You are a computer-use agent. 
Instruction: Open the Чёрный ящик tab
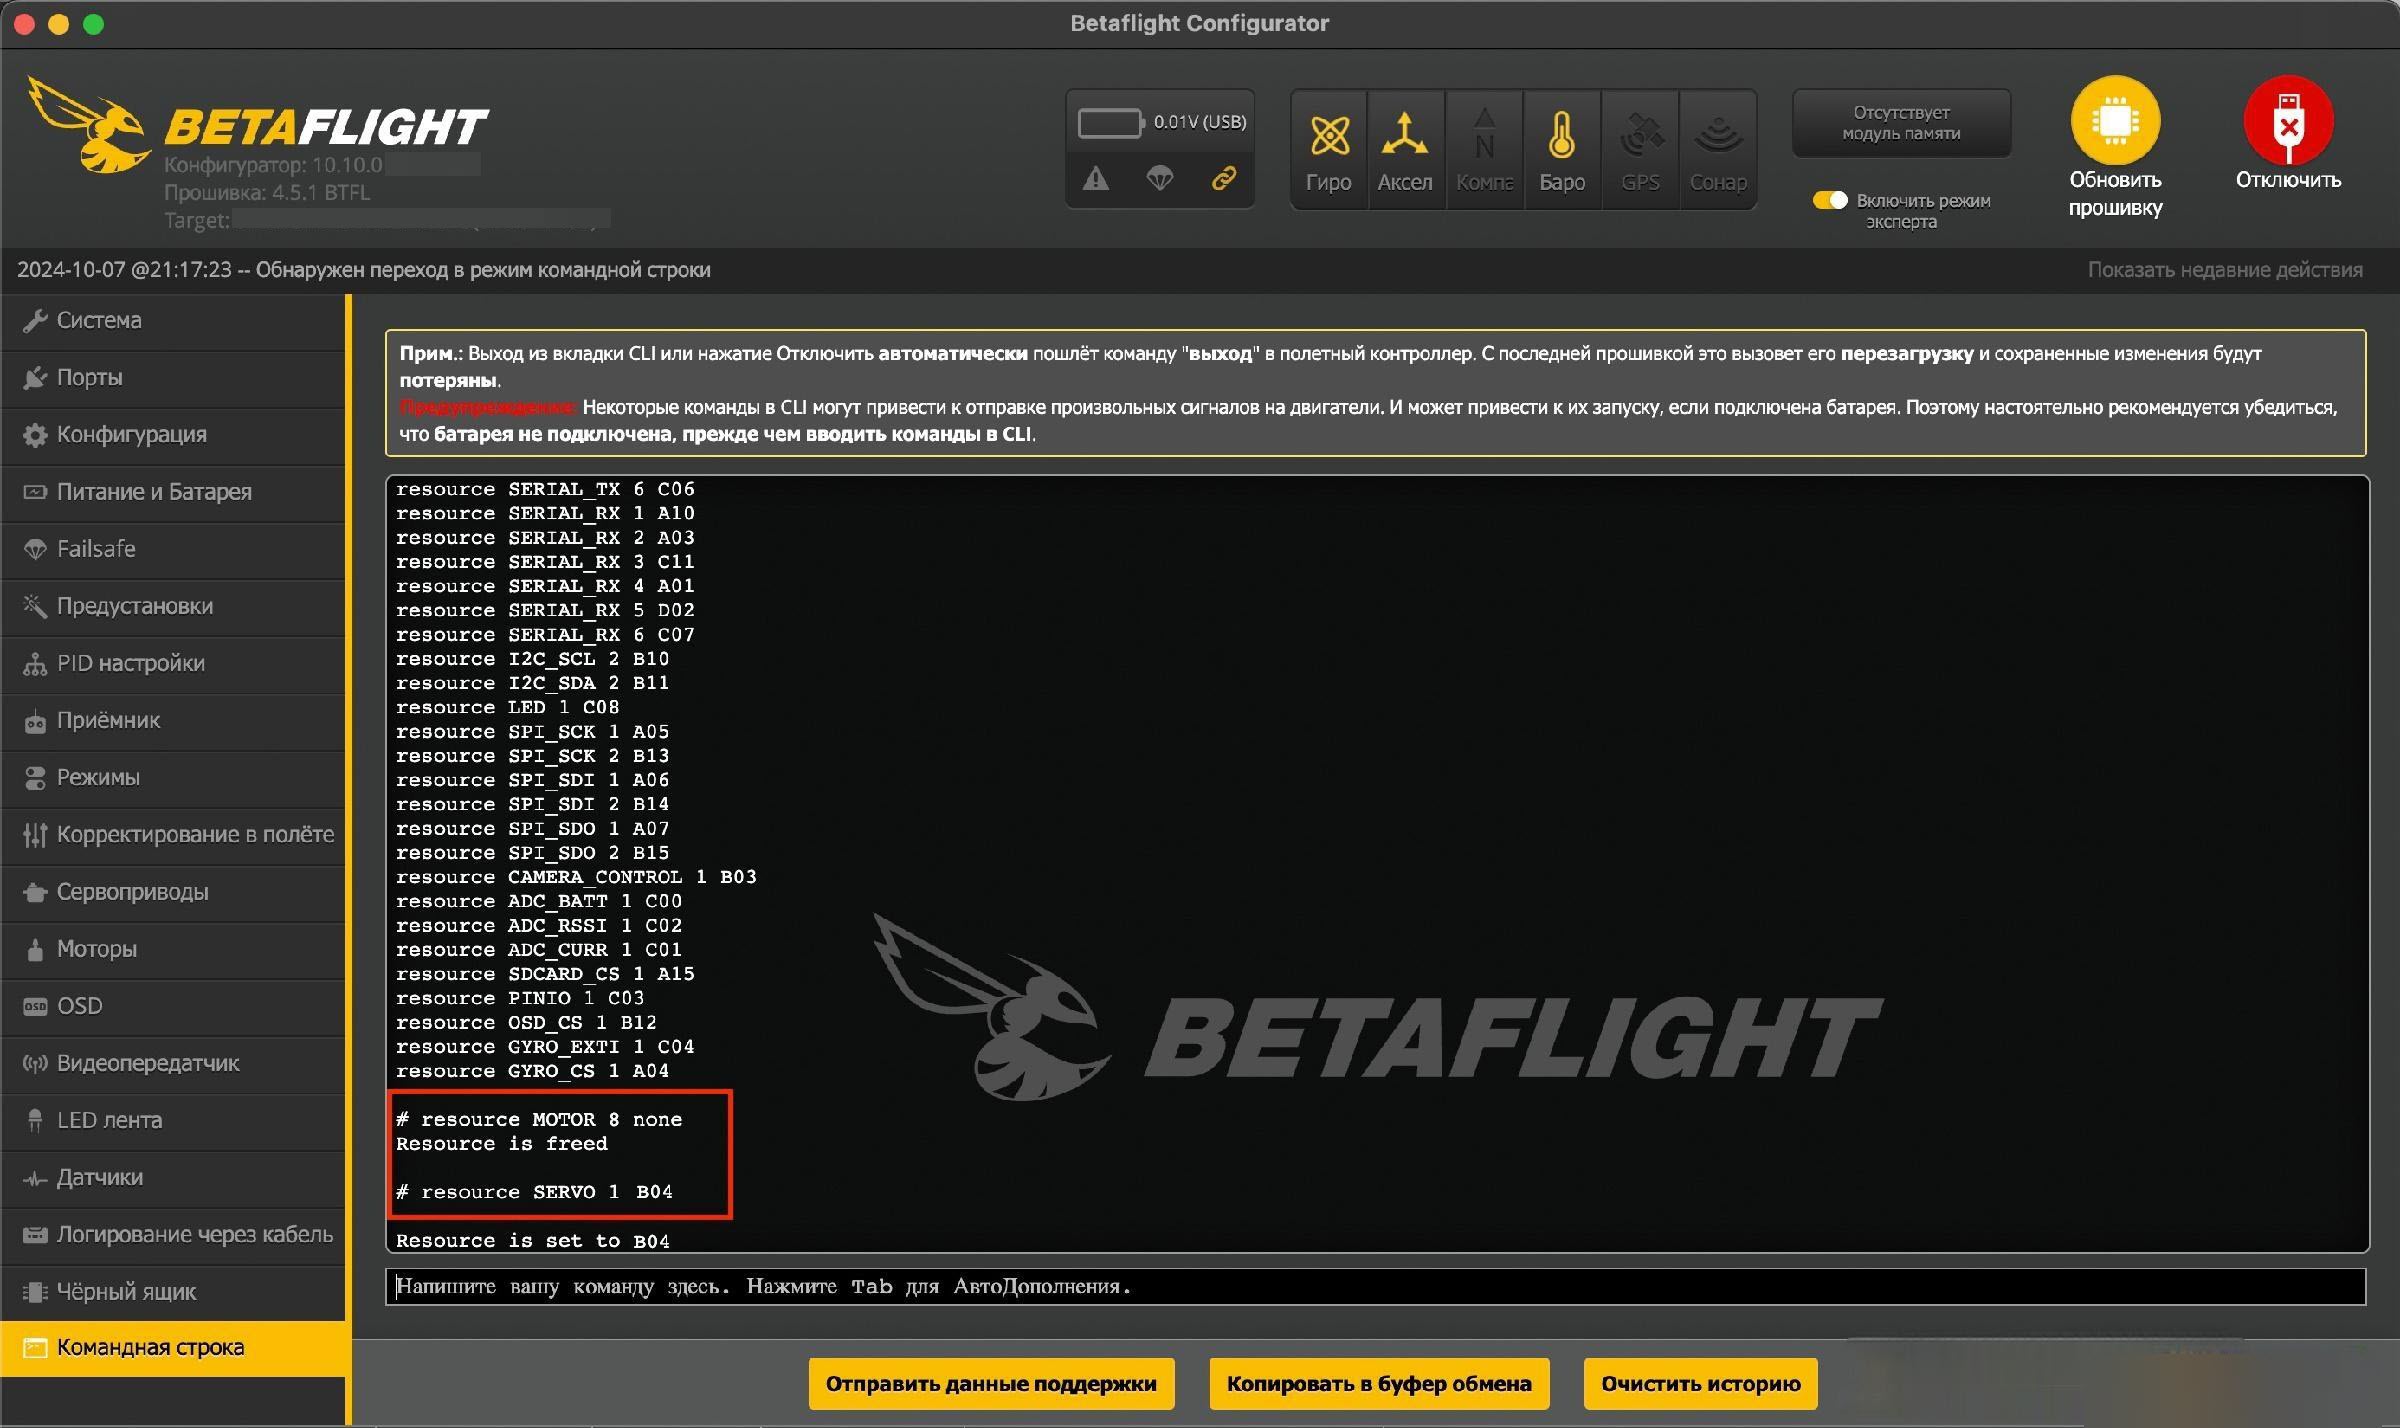click(173, 1291)
